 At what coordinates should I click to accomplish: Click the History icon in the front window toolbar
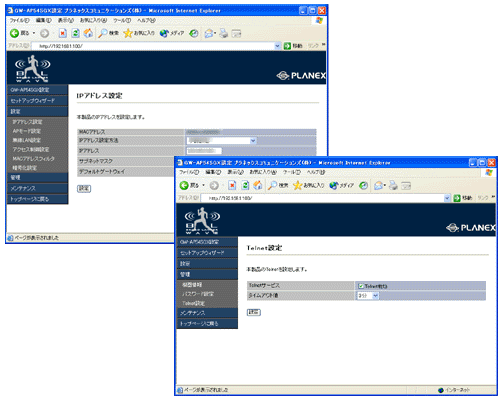pos(363,186)
